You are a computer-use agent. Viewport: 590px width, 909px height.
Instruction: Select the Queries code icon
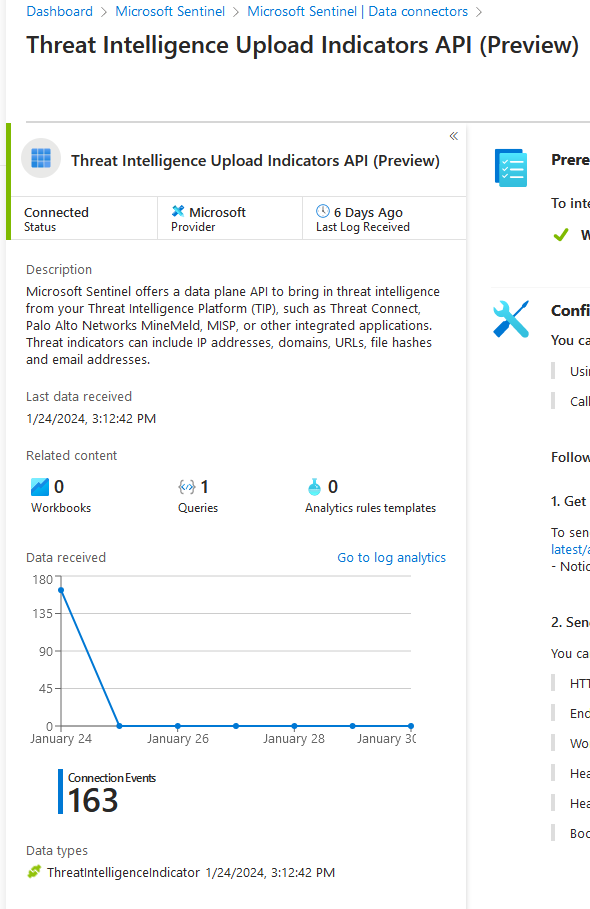(x=187, y=486)
